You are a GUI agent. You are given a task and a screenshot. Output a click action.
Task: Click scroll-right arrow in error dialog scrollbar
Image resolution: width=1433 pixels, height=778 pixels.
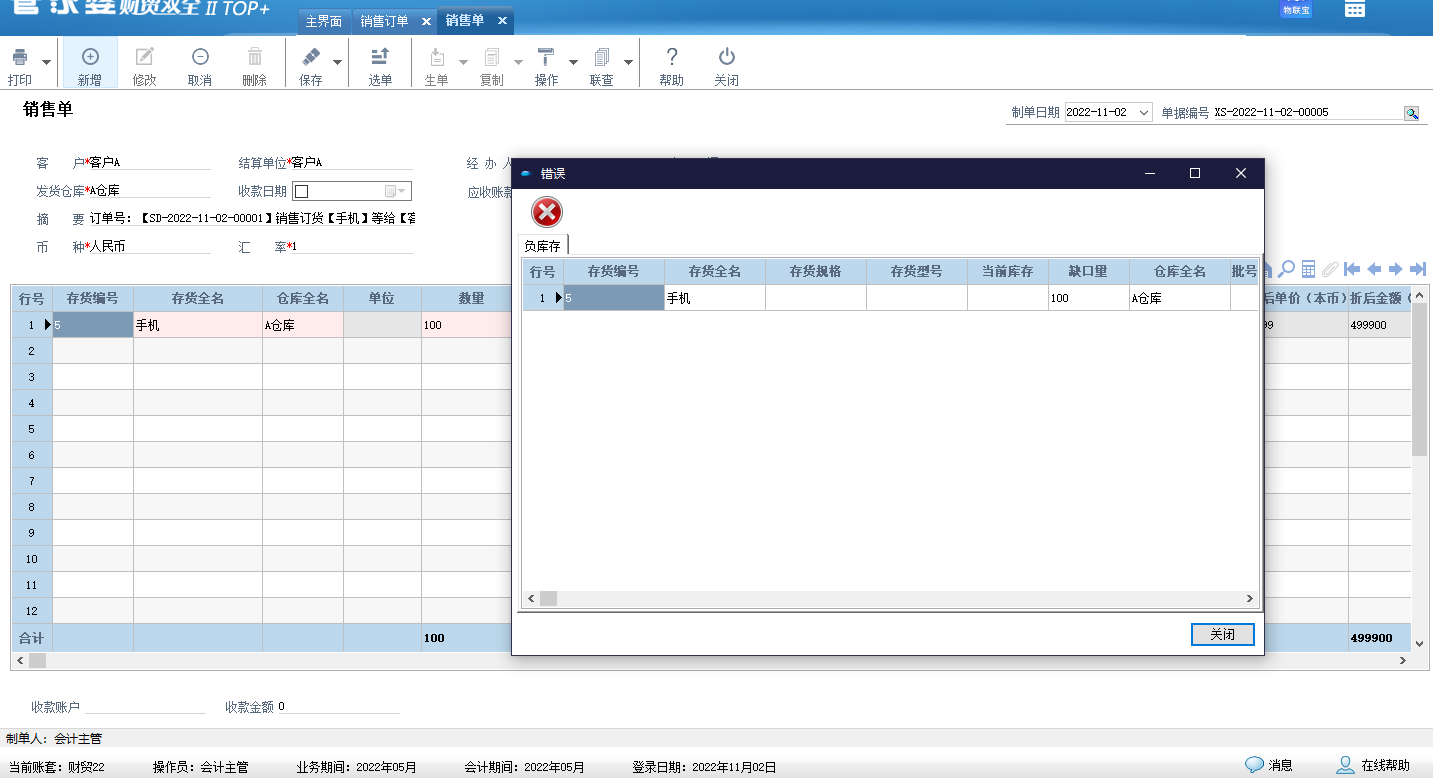point(1249,598)
